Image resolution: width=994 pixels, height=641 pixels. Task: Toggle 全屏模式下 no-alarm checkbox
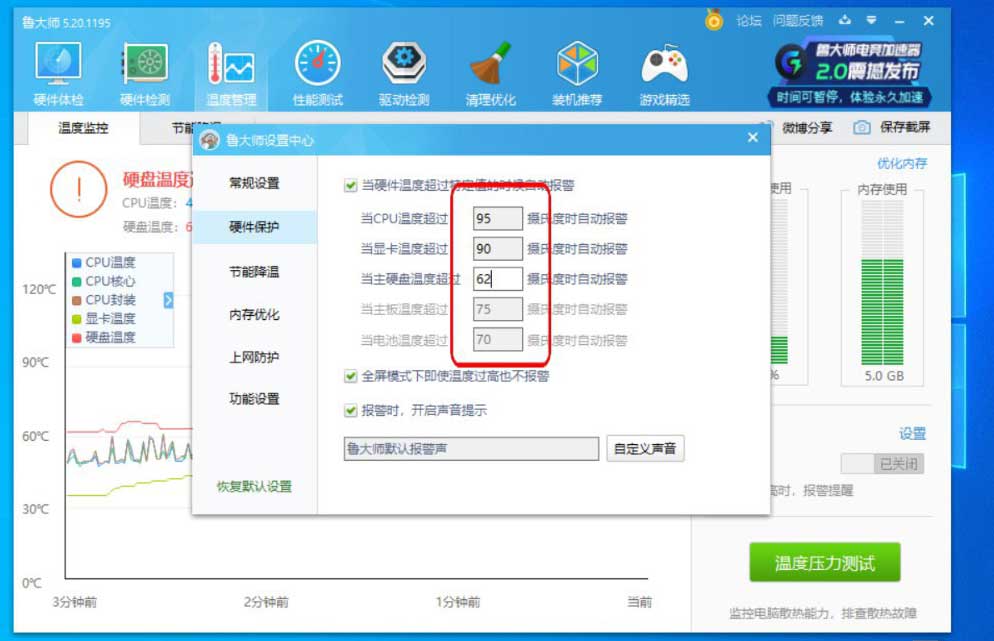tap(350, 376)
